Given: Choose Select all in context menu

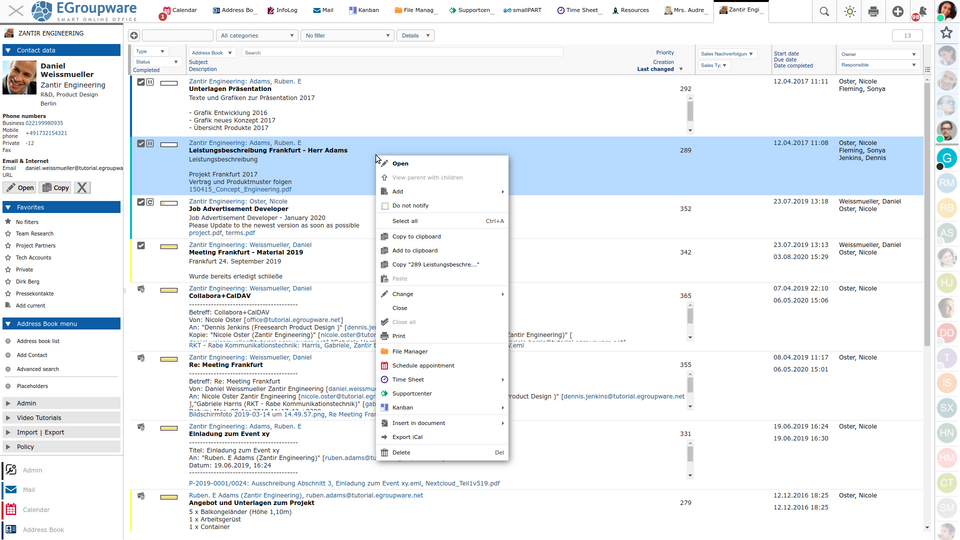Looking at the screenshot, I should (442, 221).
